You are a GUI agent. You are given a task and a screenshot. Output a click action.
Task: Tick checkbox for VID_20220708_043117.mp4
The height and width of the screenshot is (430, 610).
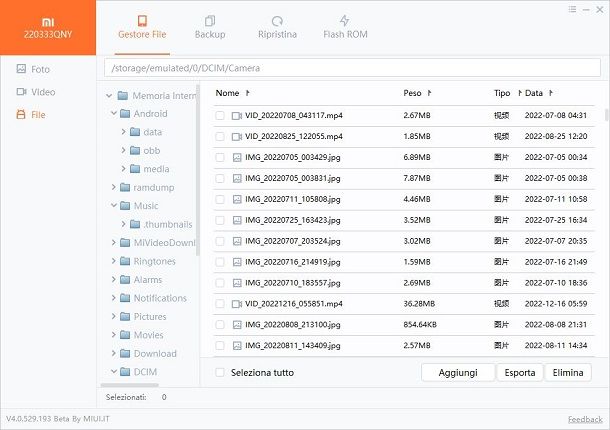(220, 116)
